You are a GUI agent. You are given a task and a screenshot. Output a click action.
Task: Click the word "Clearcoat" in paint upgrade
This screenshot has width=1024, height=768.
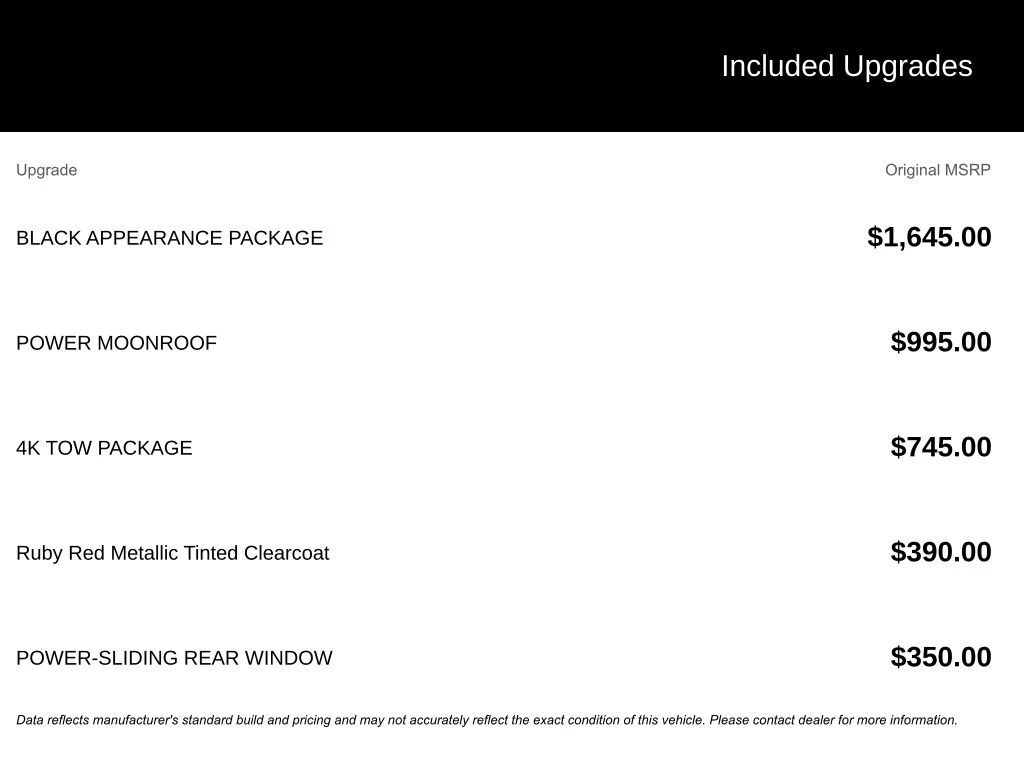286,553
